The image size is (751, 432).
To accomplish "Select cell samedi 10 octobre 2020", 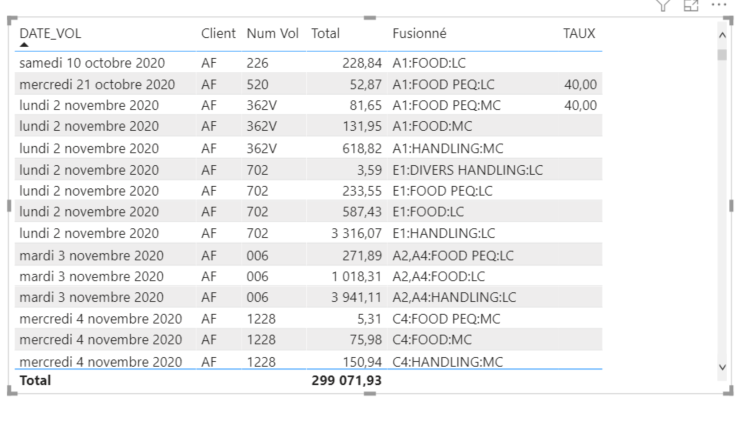I will click(92, 63).
